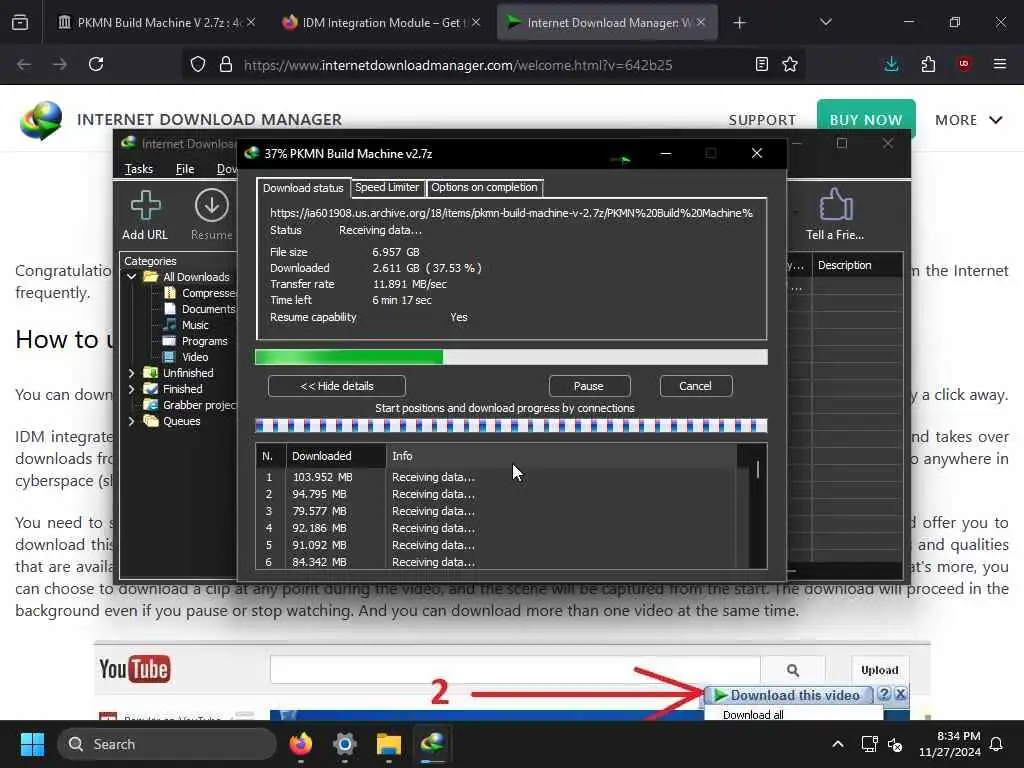Reload the current page
This screenshot has height=768, width=1024.
[x=96, y=64]
